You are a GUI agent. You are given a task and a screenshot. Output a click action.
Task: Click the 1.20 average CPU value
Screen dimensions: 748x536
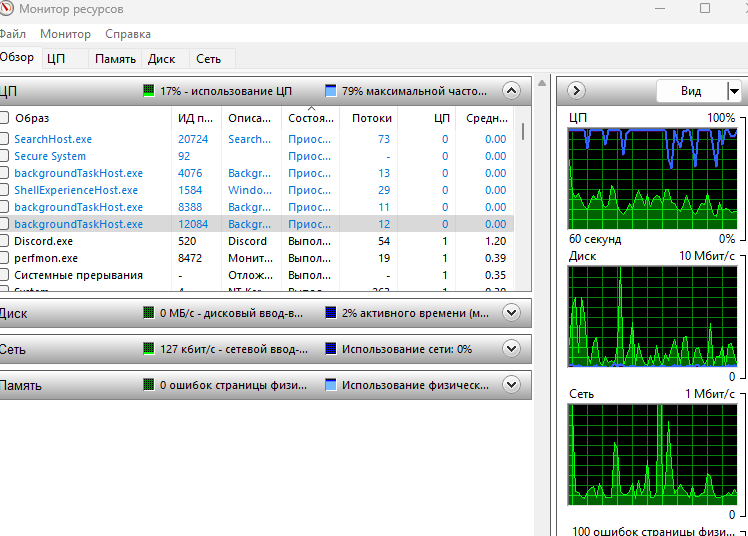[x=496, y=241]
